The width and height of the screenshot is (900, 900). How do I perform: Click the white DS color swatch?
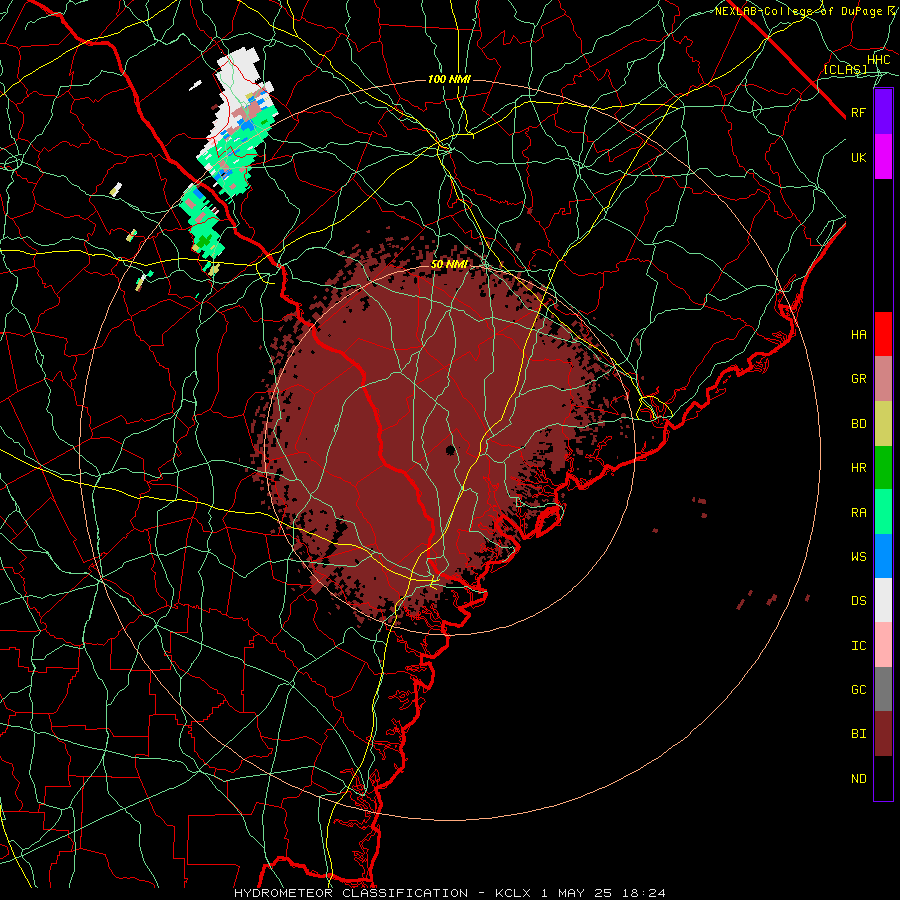(x=883, y=600)
